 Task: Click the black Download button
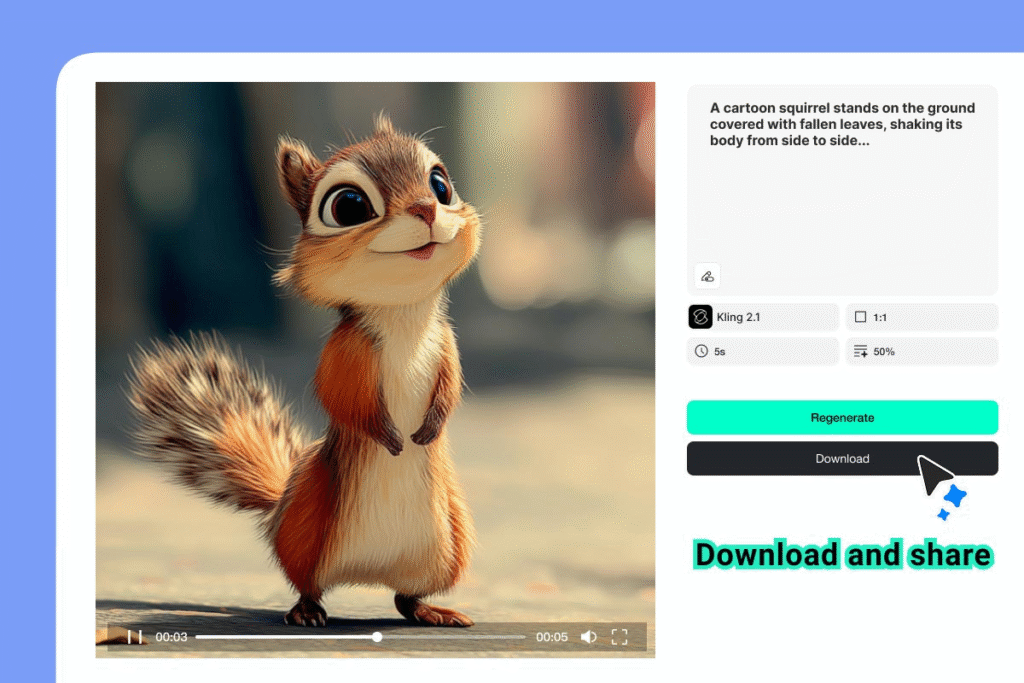[842, 459]
